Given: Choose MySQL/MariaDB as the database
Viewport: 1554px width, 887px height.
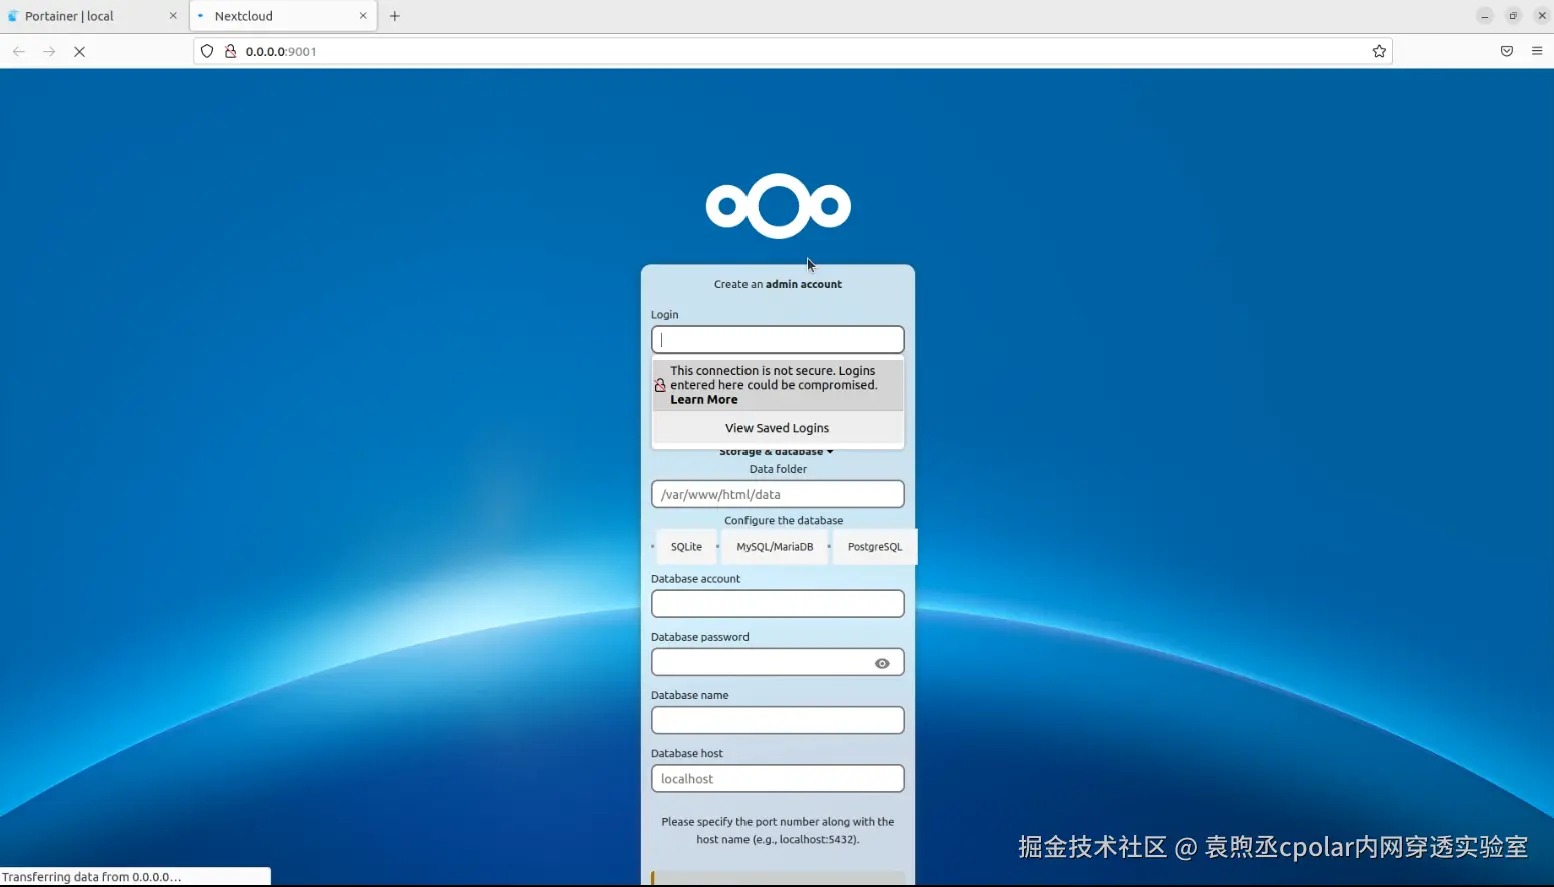Looking at the screenshot, I should 775,547.
